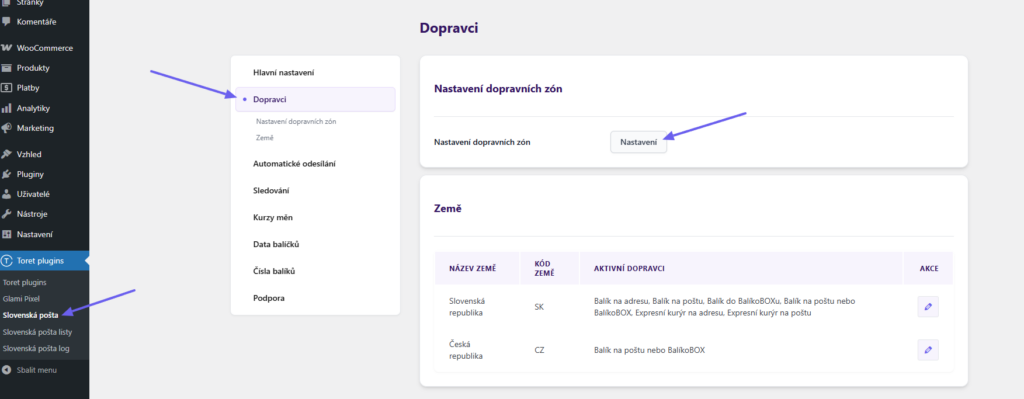Click the Nastavení sliders icon in sidebar
Viewport: 1024px width, 399px height.
click(x=7, y=234)
